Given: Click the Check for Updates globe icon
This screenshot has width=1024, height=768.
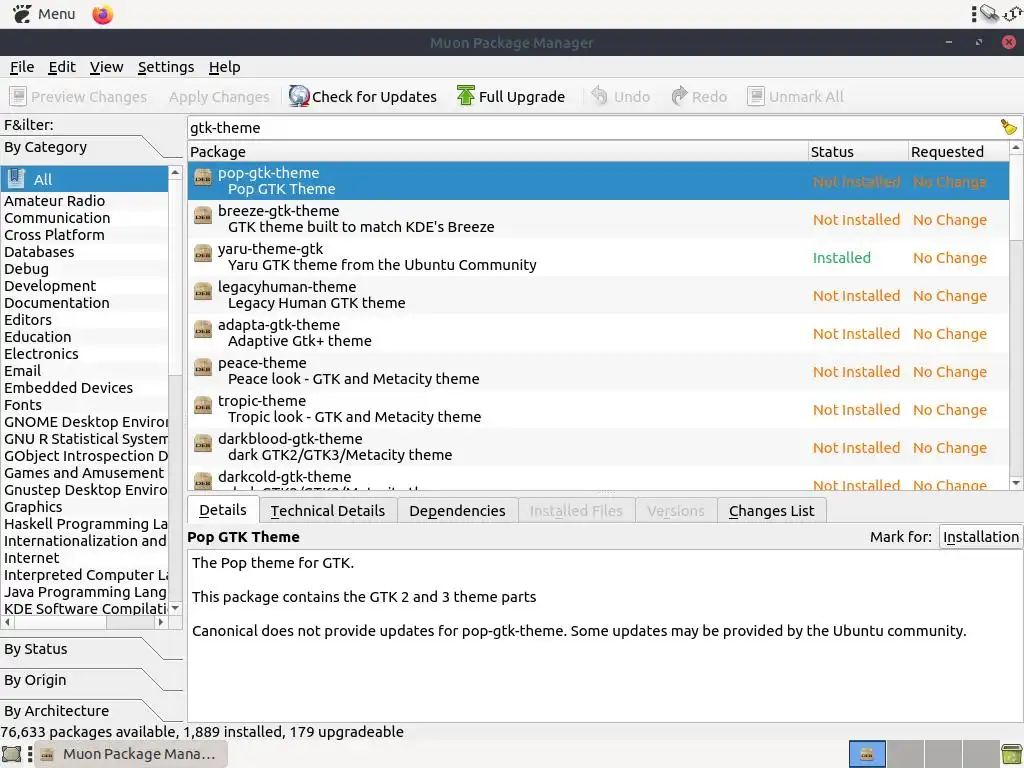Looking at the screenshot, I should tap(299, 96).
